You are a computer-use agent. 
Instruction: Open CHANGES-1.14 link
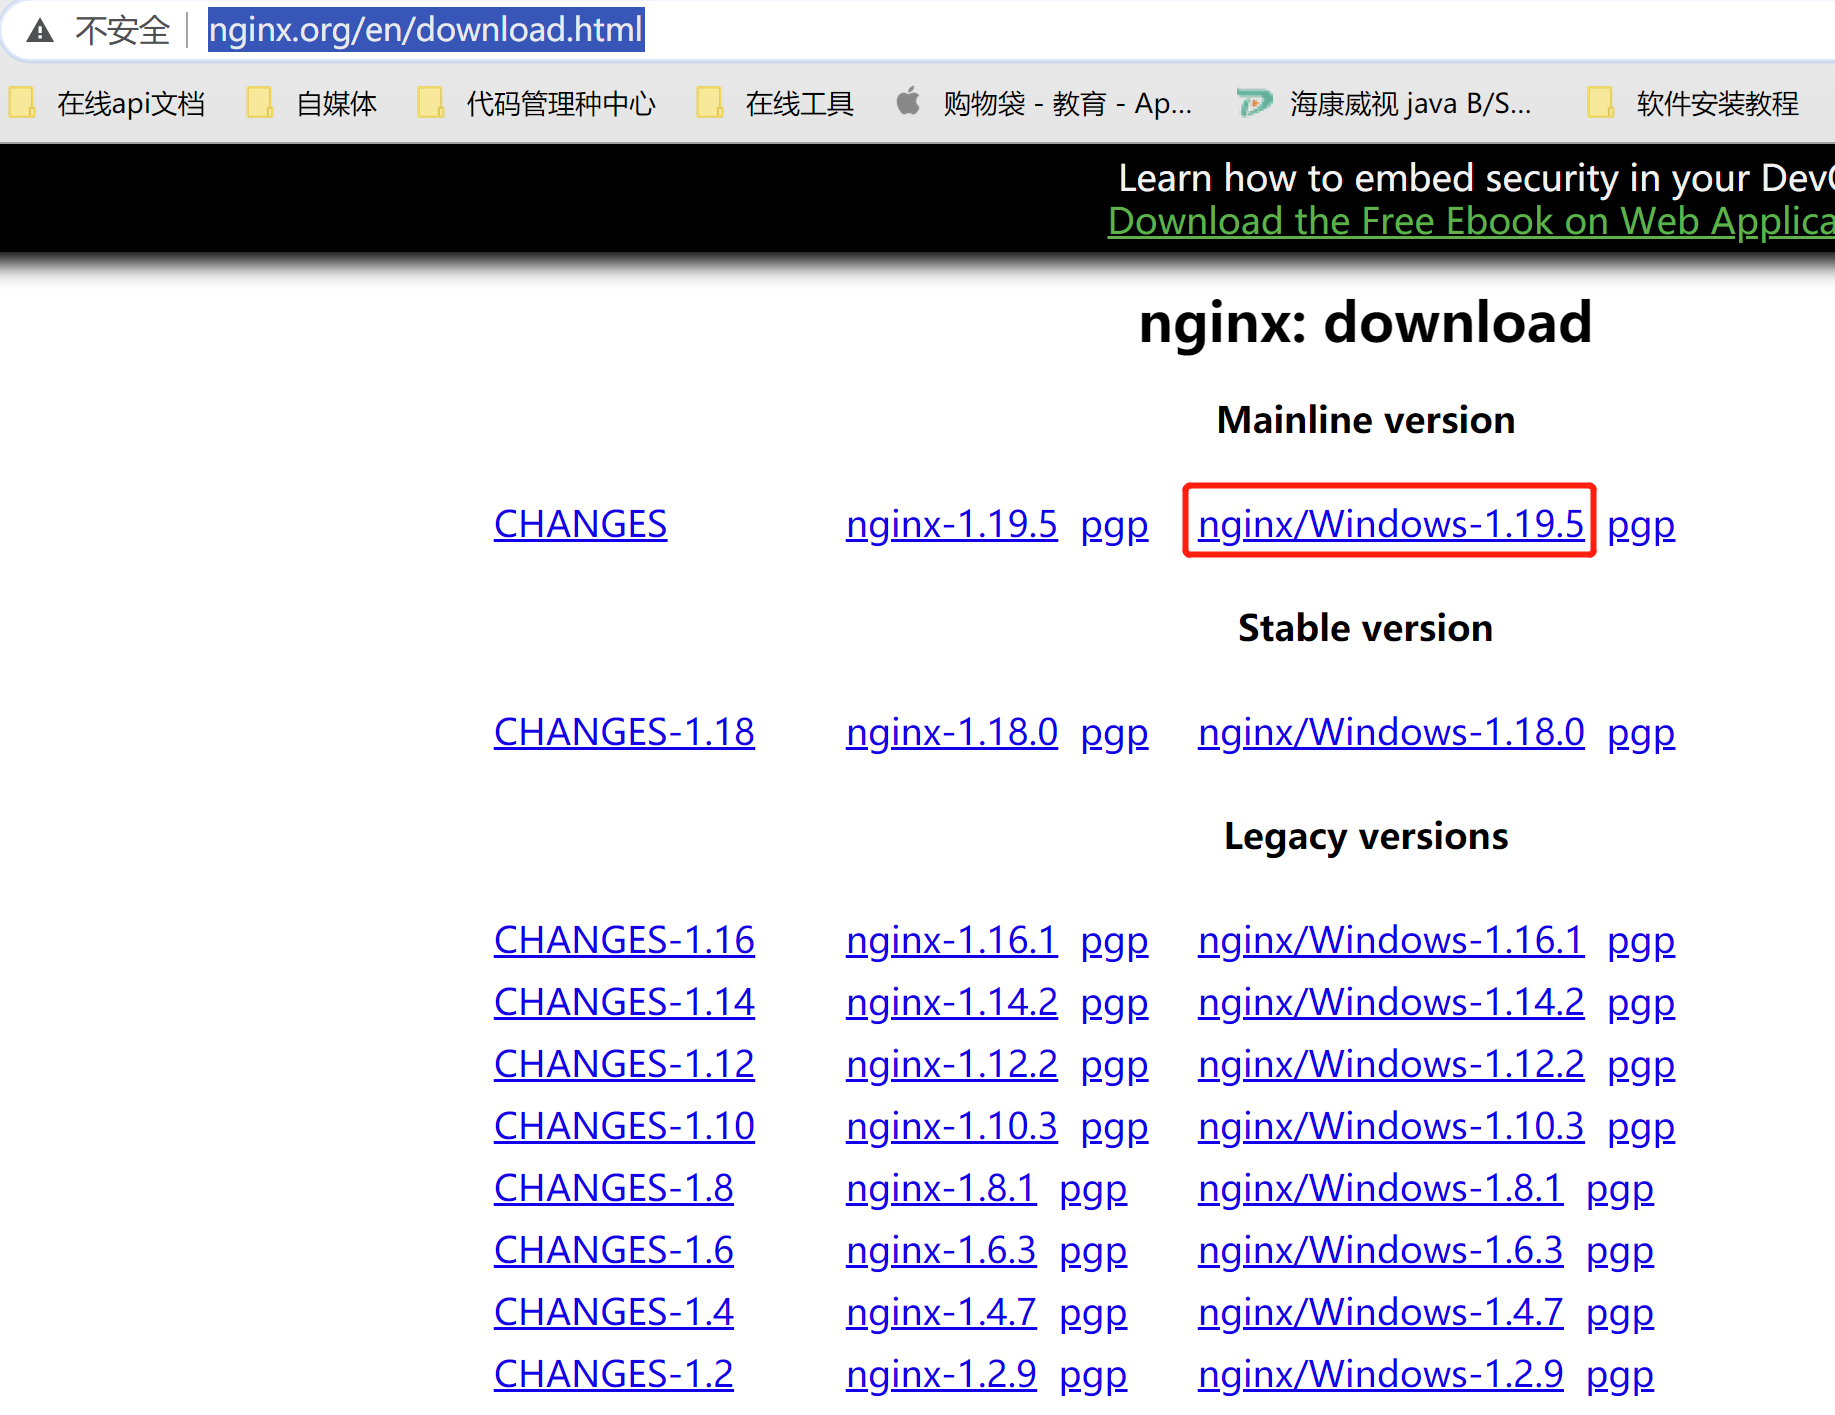point(624,1003)
